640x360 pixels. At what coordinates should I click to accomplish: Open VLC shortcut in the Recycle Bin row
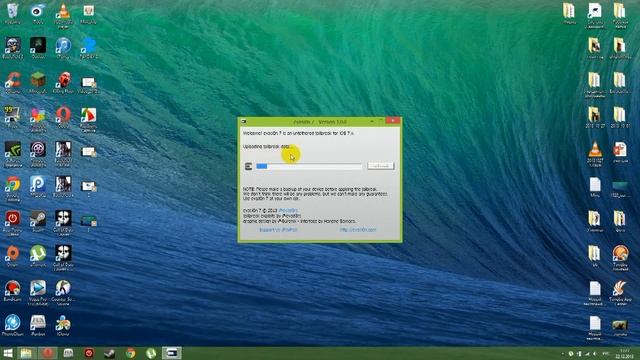(x=63, y=15)
